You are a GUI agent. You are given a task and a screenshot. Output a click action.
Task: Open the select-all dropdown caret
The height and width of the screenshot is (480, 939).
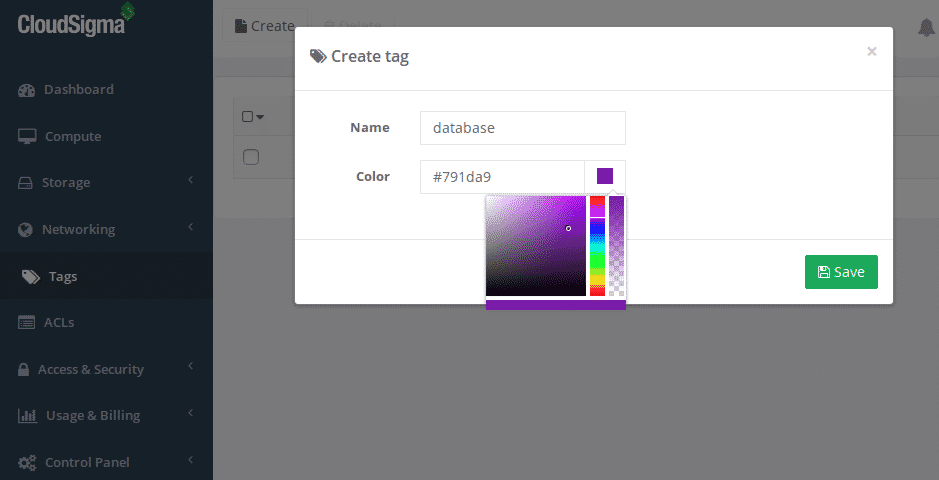click(x=260, y=117)
